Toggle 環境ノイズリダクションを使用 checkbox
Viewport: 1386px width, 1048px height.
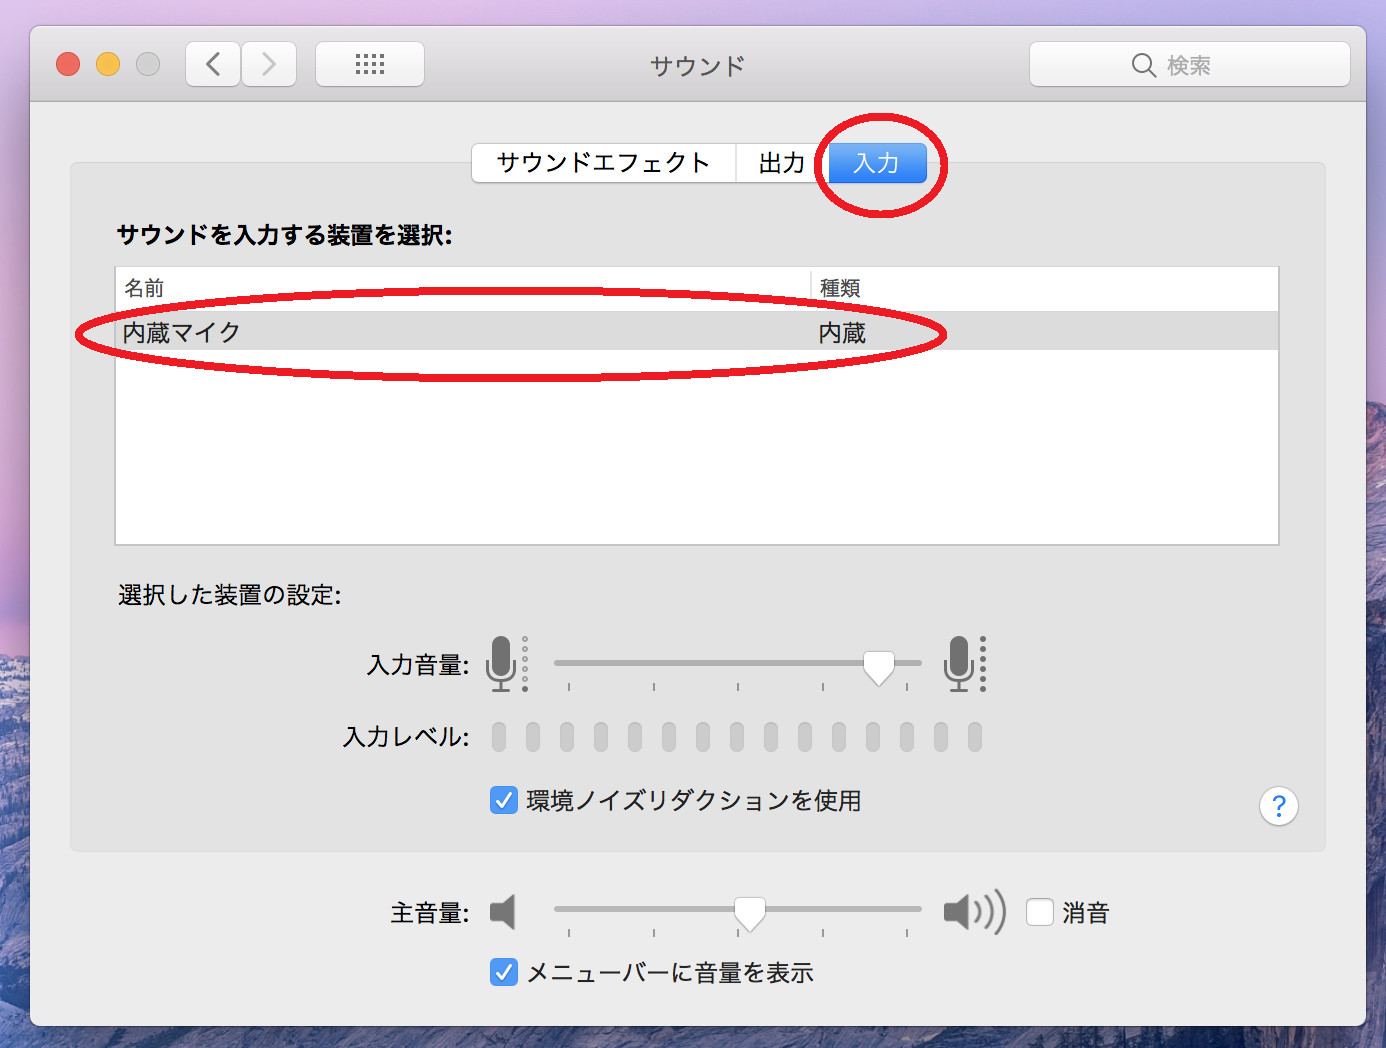pyautogui.click(x=504, y=800)
